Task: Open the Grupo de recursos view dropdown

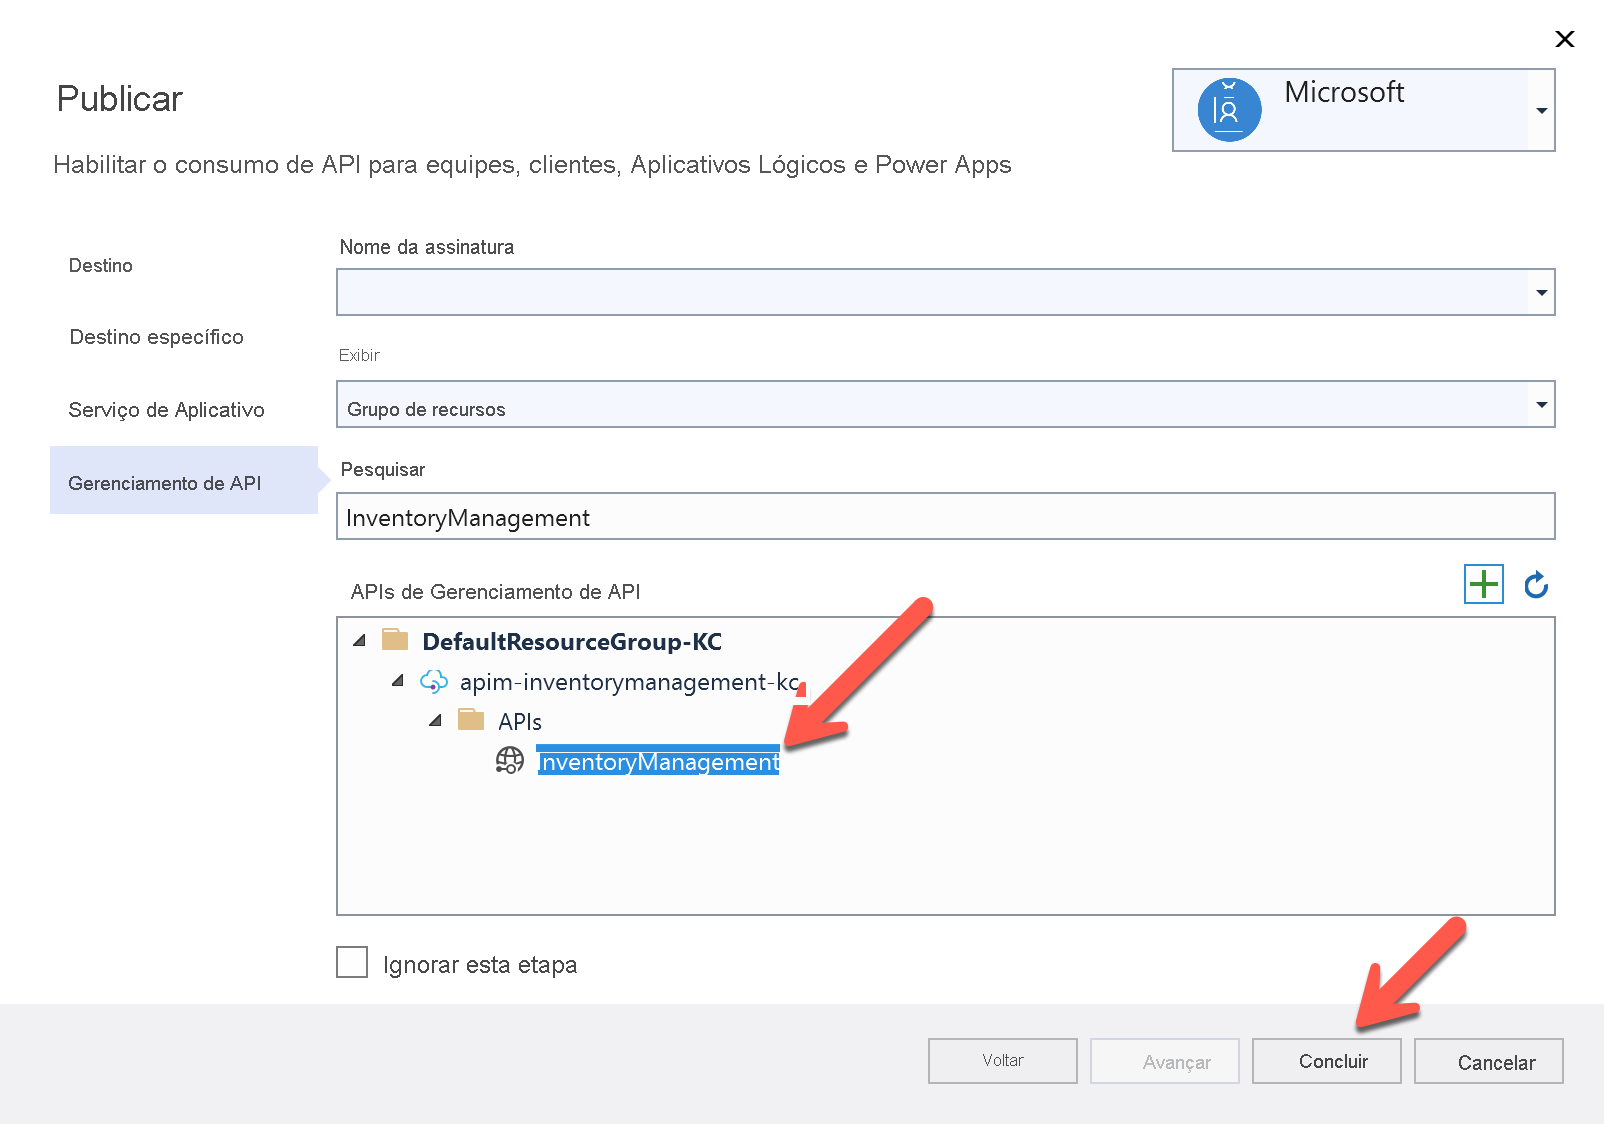Action: pos(945,404)
